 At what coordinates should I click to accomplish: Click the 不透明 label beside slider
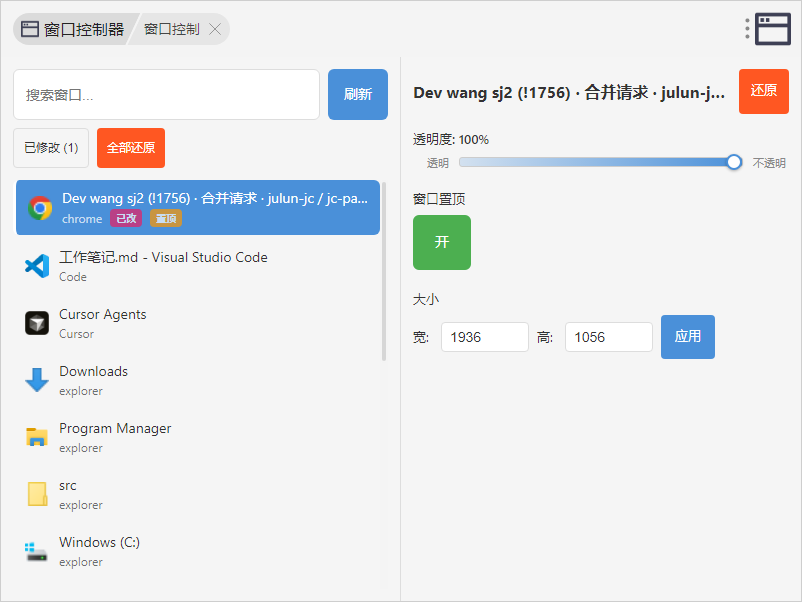click(769, 163)
